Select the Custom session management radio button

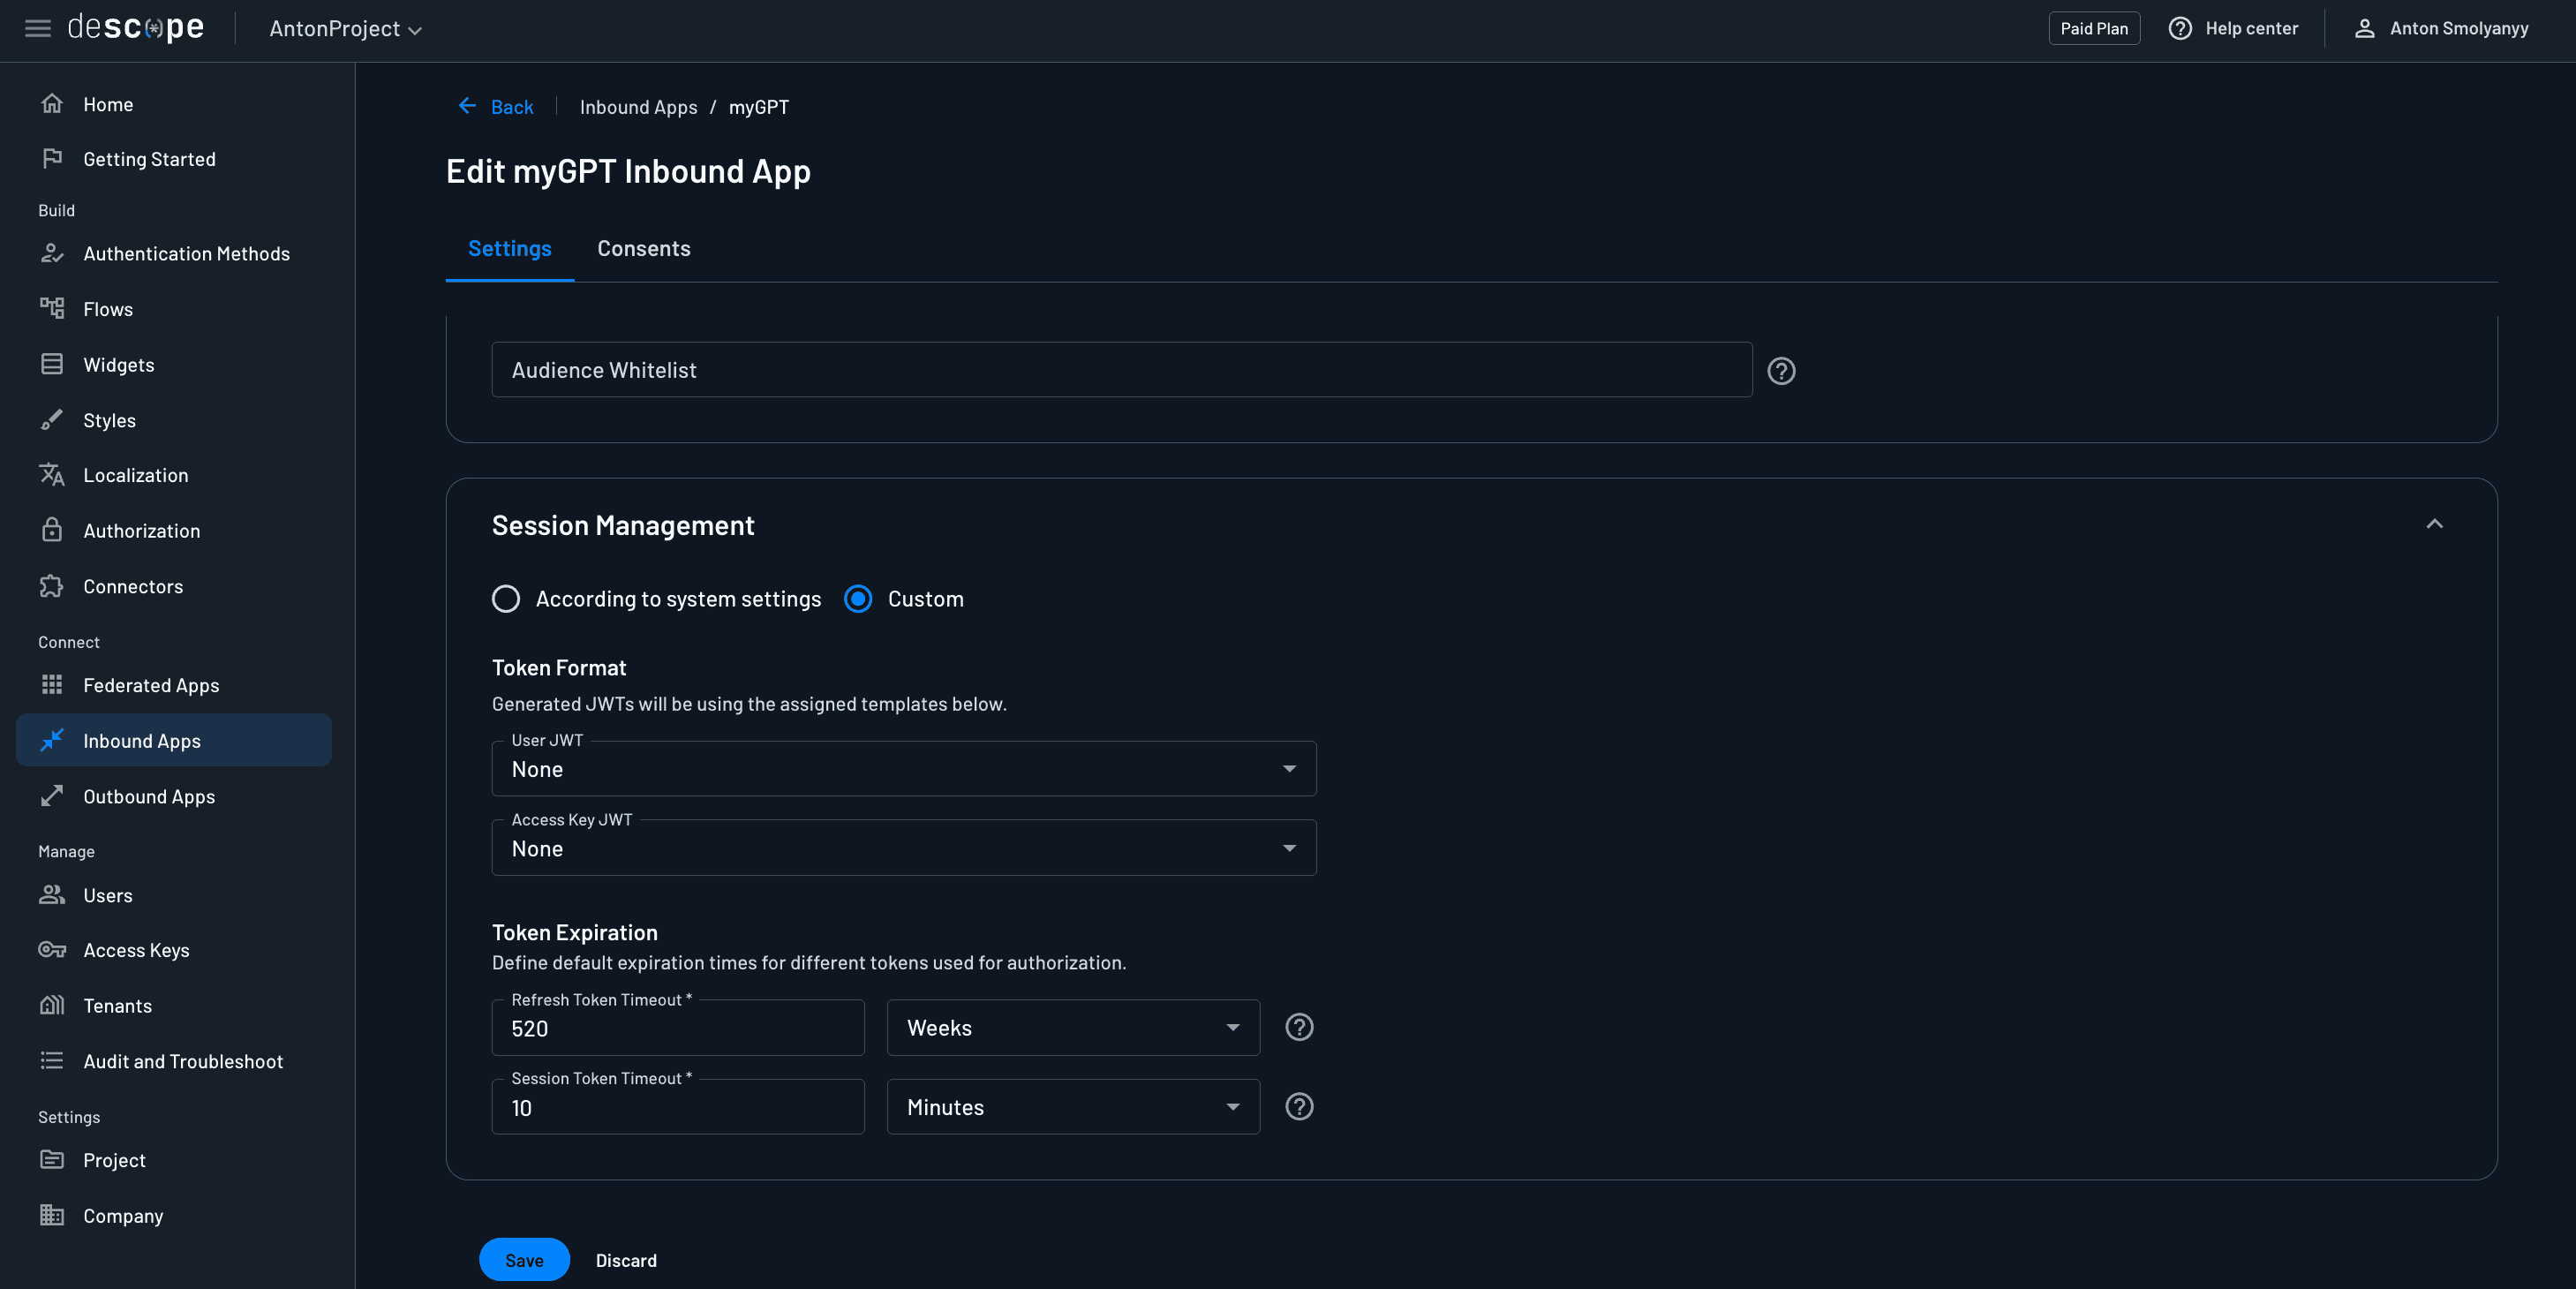(858, 599)
